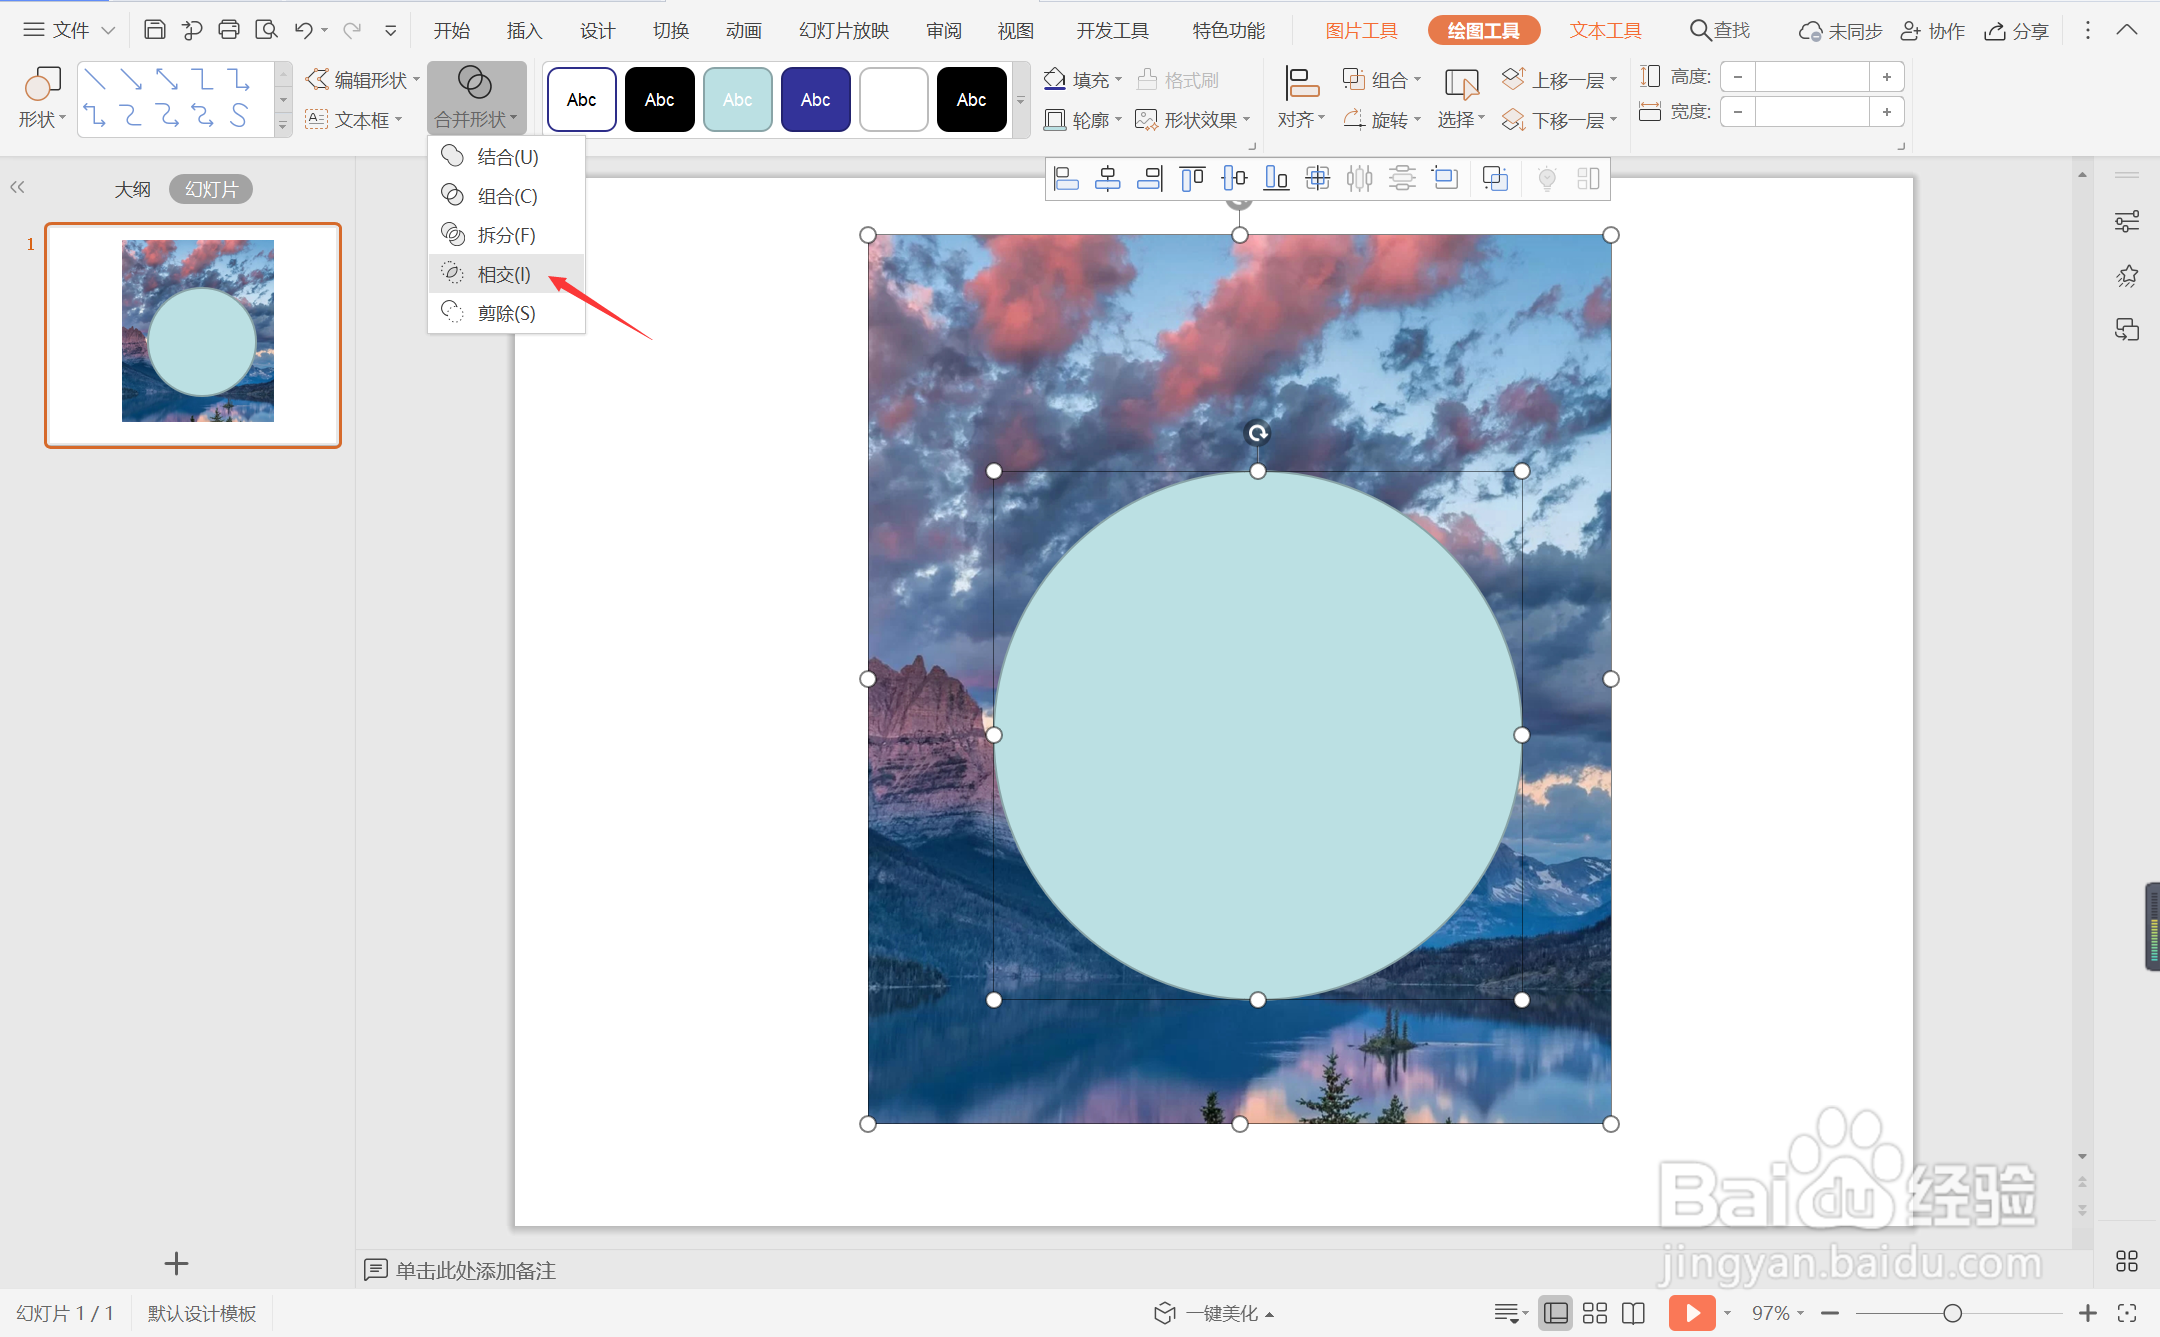Toggle reading view in status bar
This screenshot has width=2160, height=1337.
click(1634, 1313)
